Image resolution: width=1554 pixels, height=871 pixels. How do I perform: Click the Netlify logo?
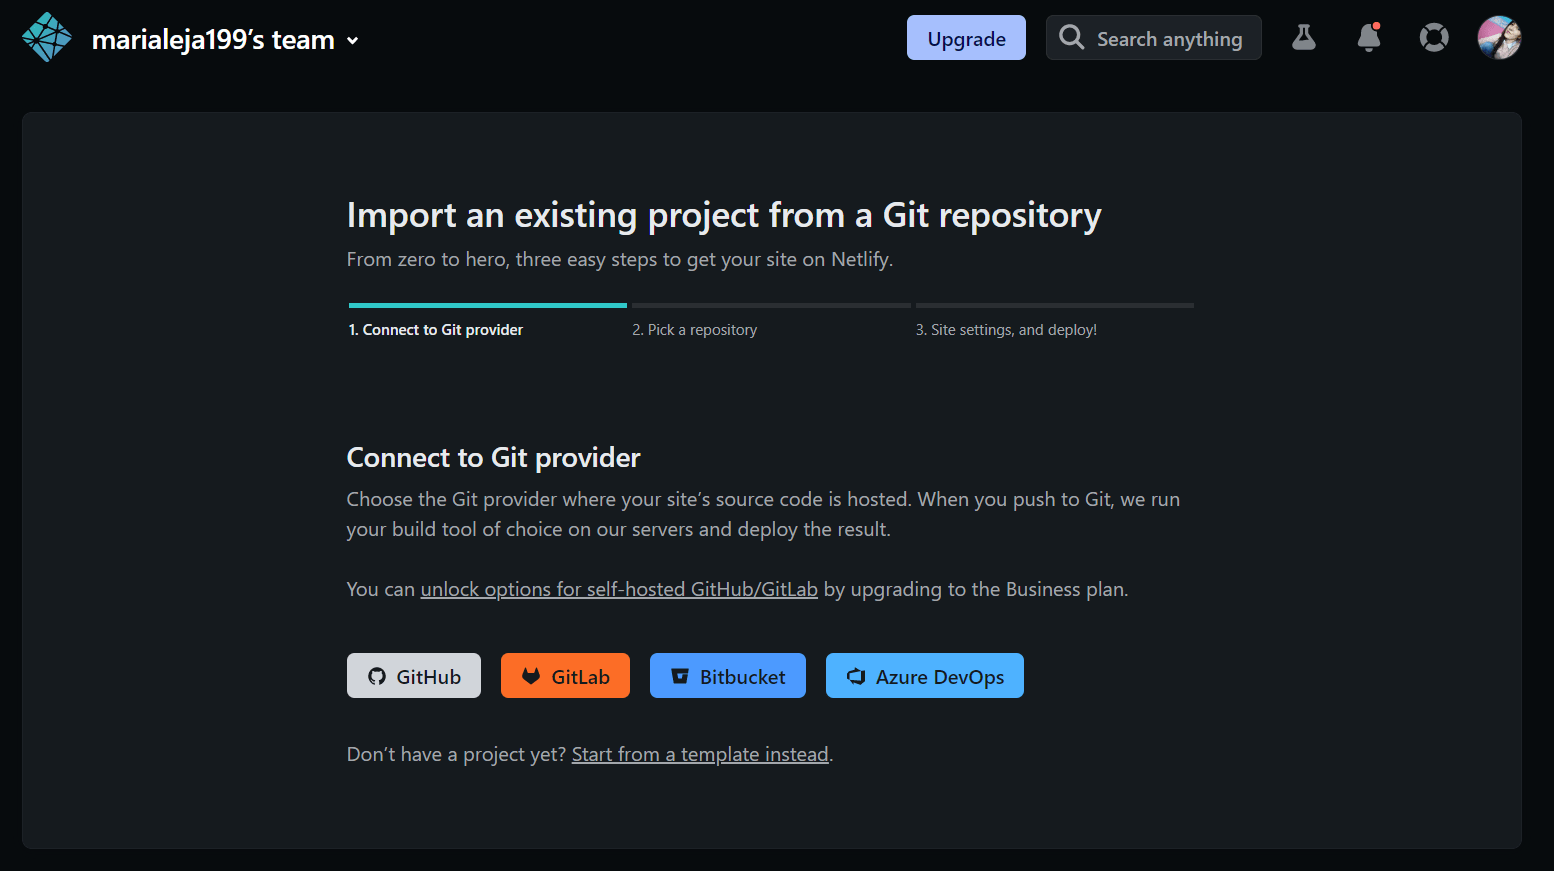[46, 36]
